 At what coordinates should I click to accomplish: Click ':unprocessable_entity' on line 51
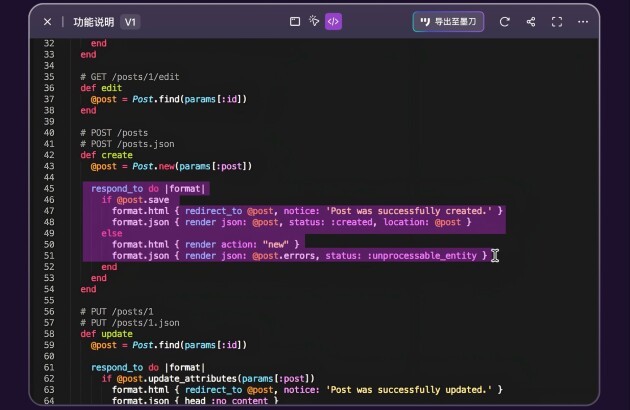tap(422, 256)
